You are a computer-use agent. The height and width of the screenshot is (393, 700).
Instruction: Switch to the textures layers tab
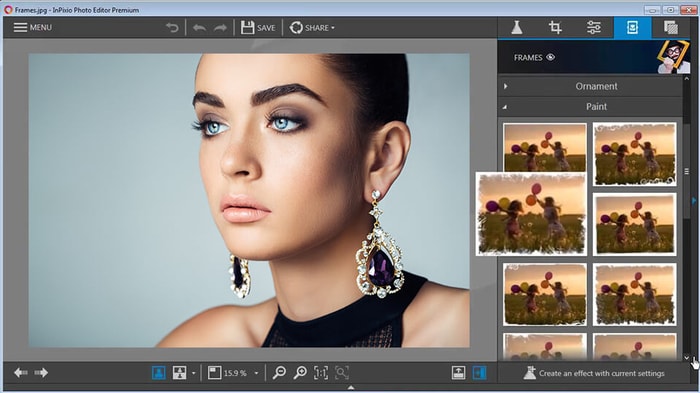(671, 28)
